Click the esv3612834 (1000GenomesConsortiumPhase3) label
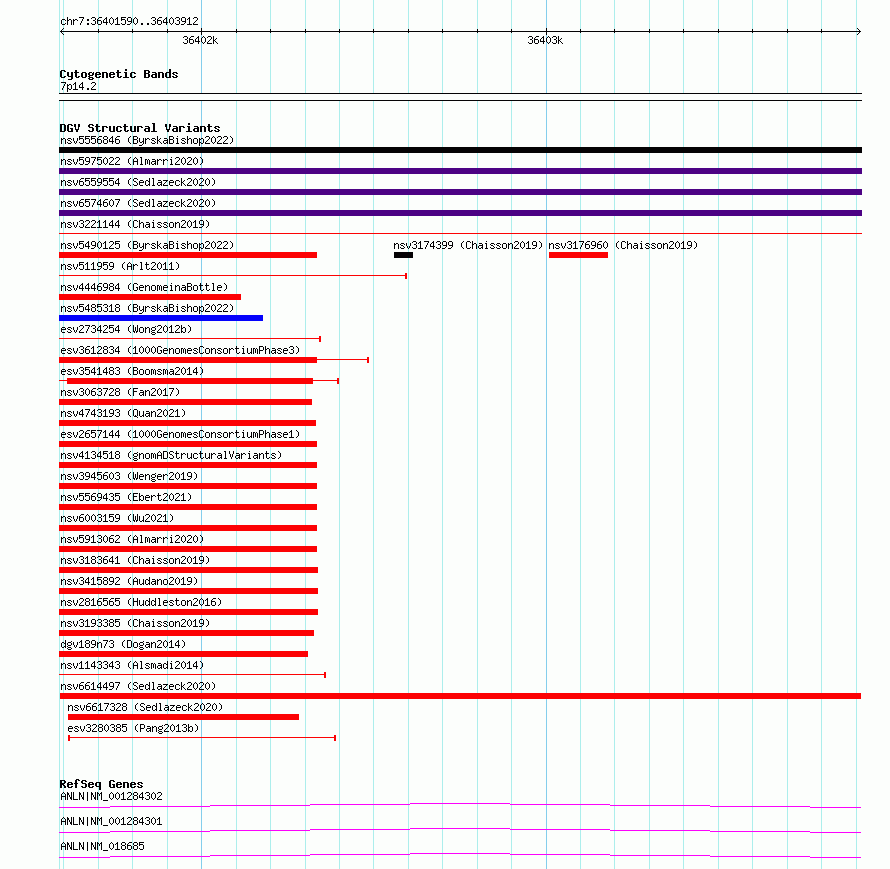This screenshot has width=890, height=869. tap(180, 350)
